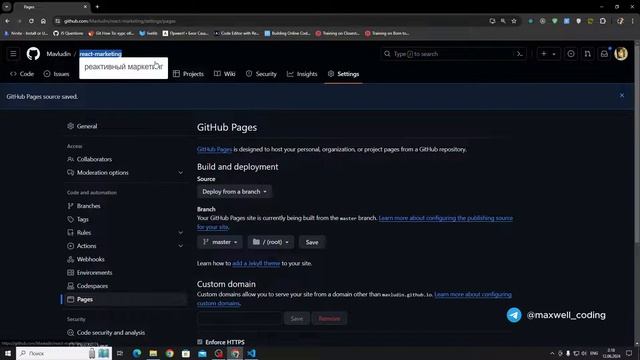The image size is (640, 360).
Task: Reload the page with refresh icon
Action: click(x=31, y=21)
